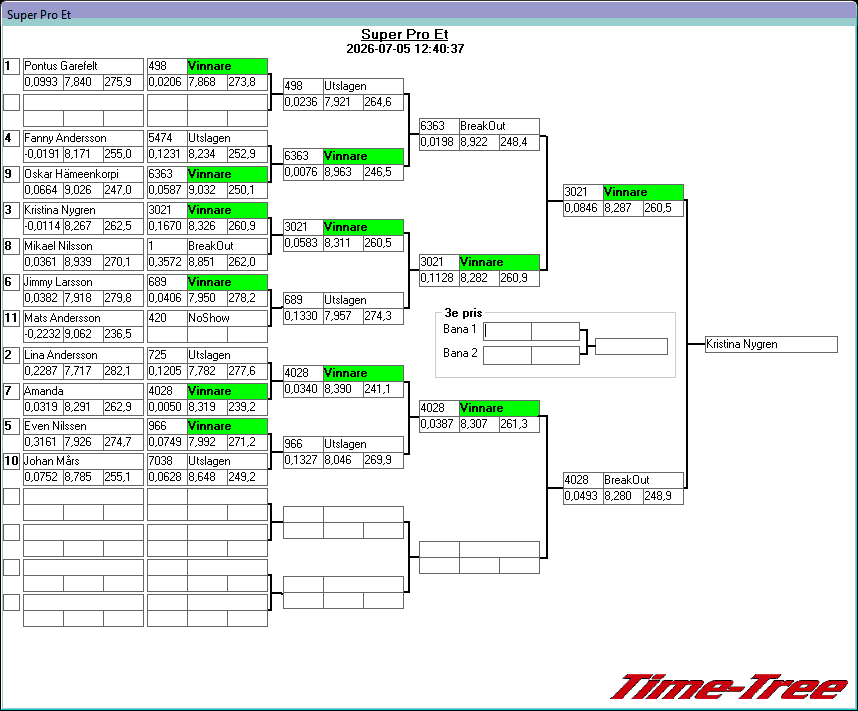Click round-two Utslagen cell for 689
This screenshot has width=858, height=711.
coord(363,300)
